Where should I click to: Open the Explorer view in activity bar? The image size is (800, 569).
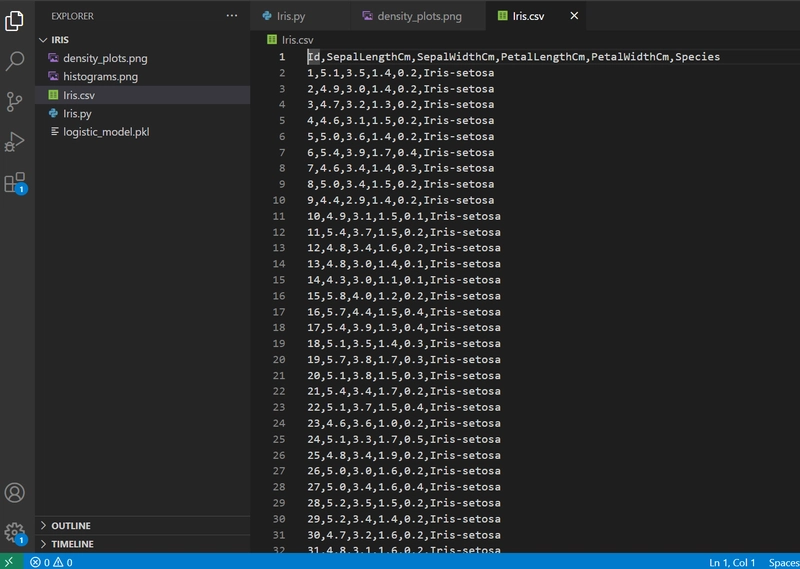click(14, 20)
